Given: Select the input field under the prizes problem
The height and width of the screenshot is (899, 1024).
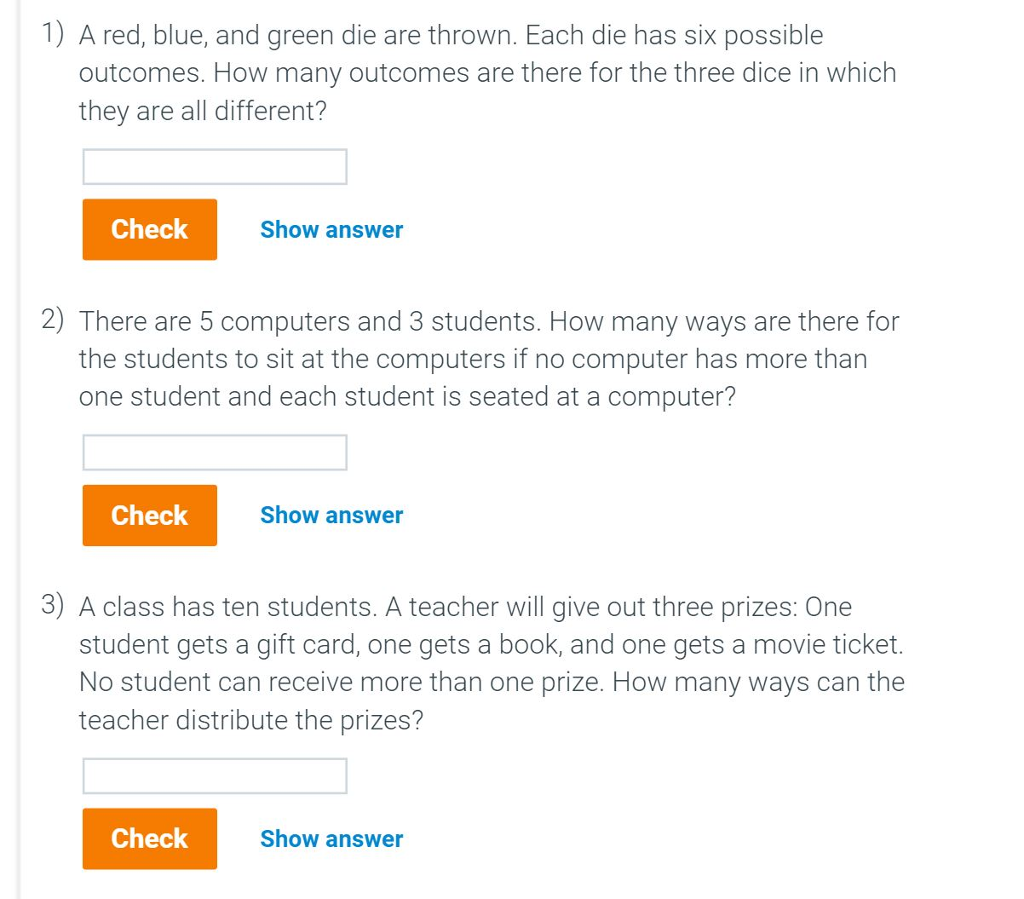Looking at the screenshot, I should pyautogui.click(x=214, y=775).
